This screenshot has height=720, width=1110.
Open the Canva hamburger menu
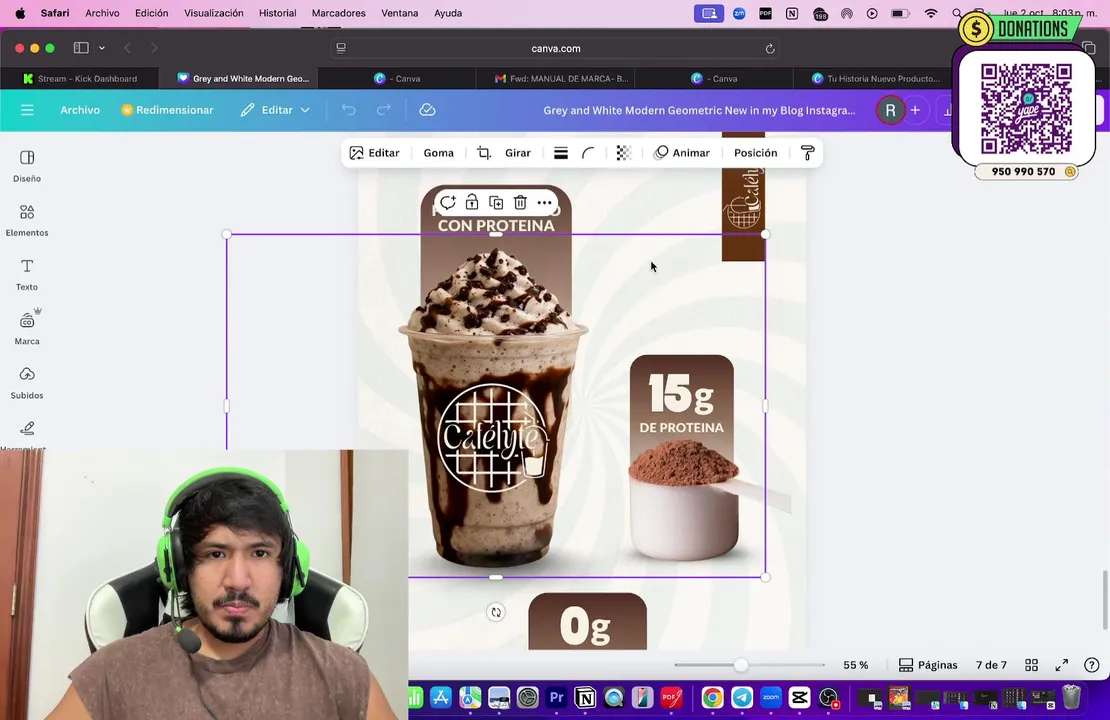click(x=27, y=110)
